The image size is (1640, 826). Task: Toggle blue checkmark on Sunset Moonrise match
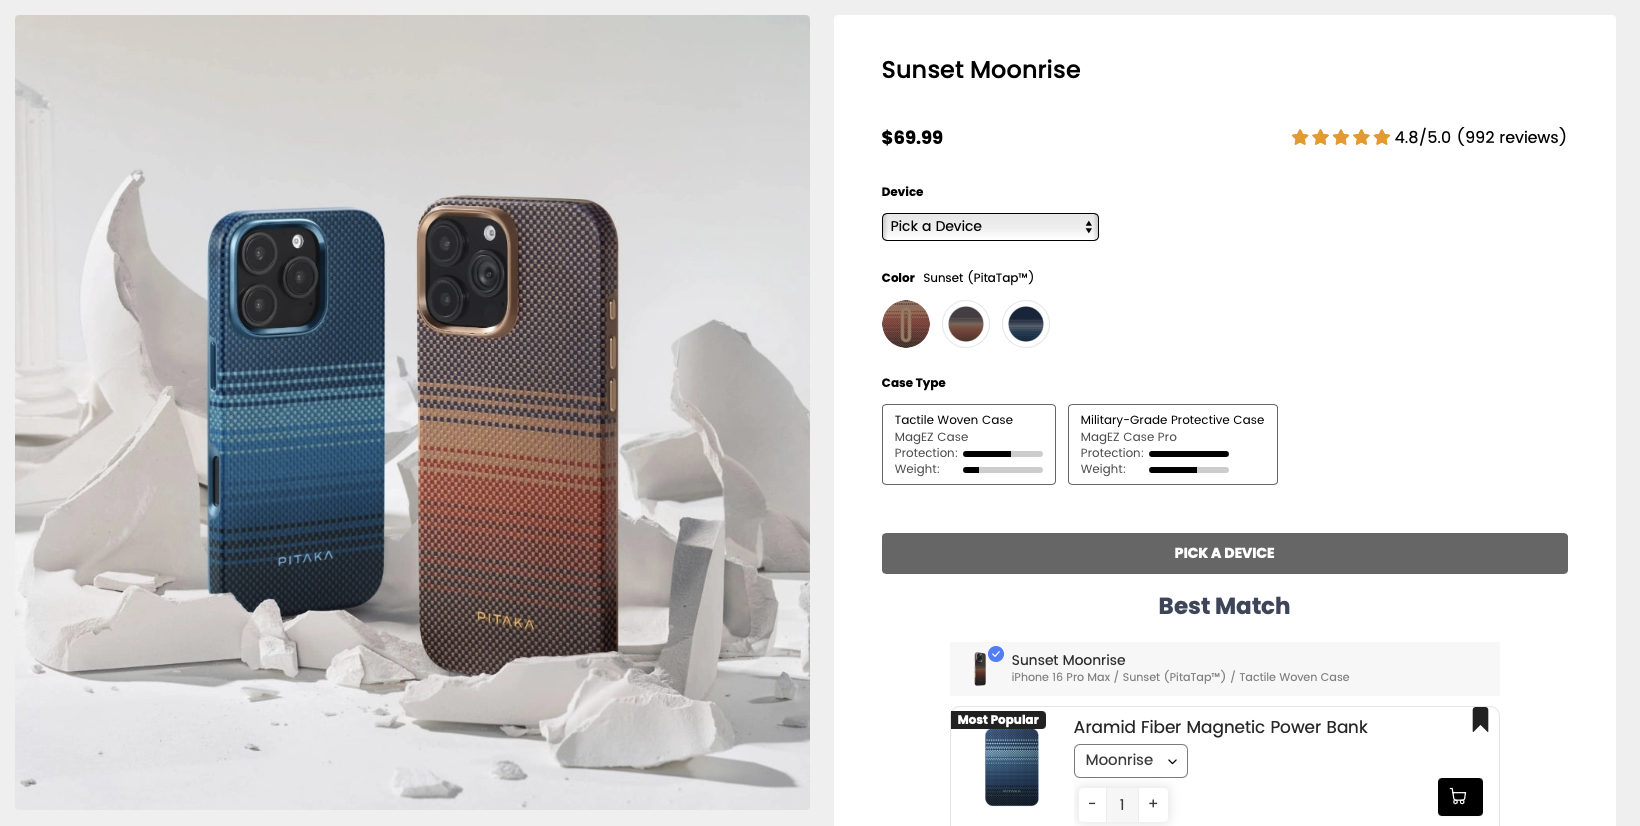pyautogui.click(x=996, y=654)
